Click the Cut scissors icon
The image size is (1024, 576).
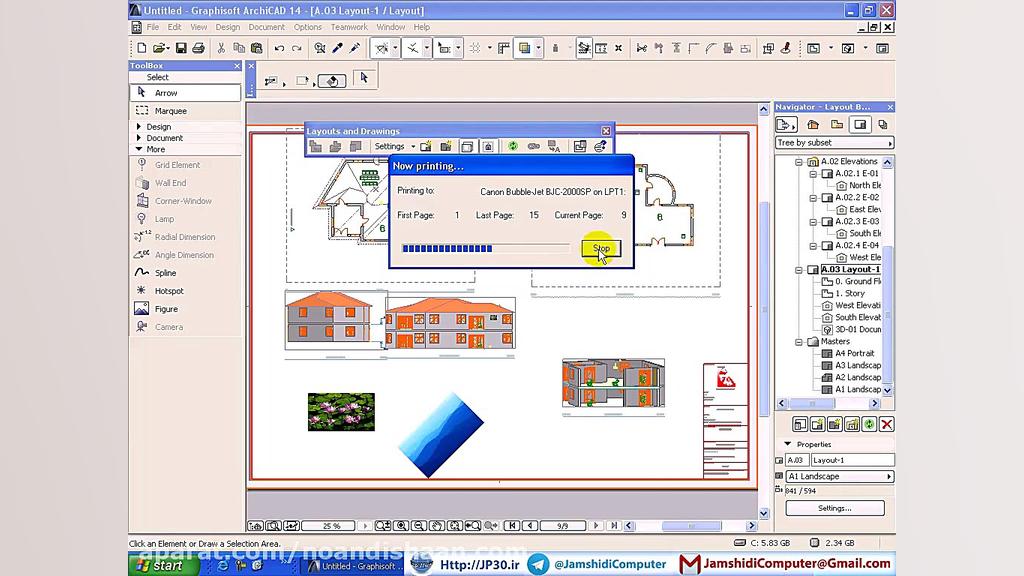[221, 48]
